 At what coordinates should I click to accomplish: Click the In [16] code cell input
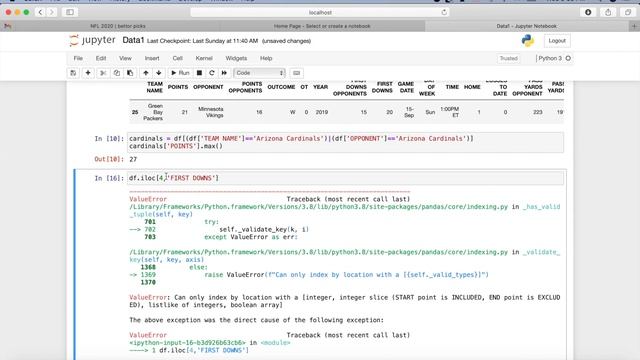pyautogui.click(x=345, y=178)
